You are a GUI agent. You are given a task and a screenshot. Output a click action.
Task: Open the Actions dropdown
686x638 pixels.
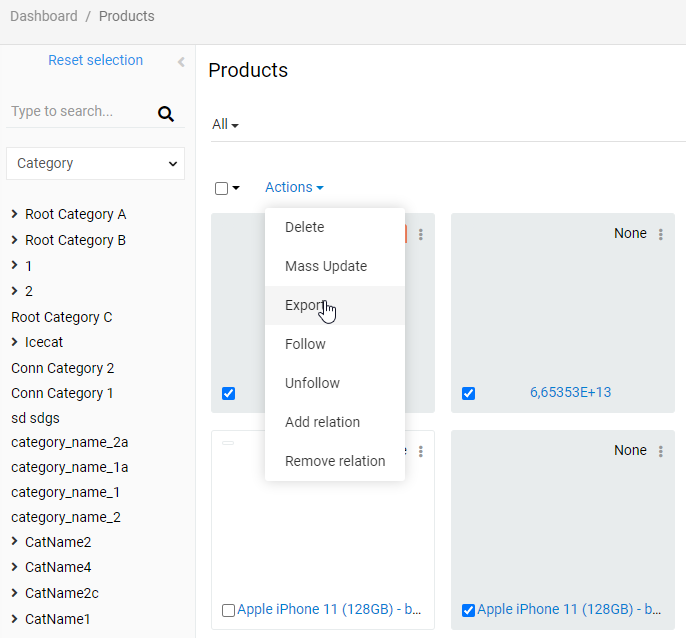[294, 187]
